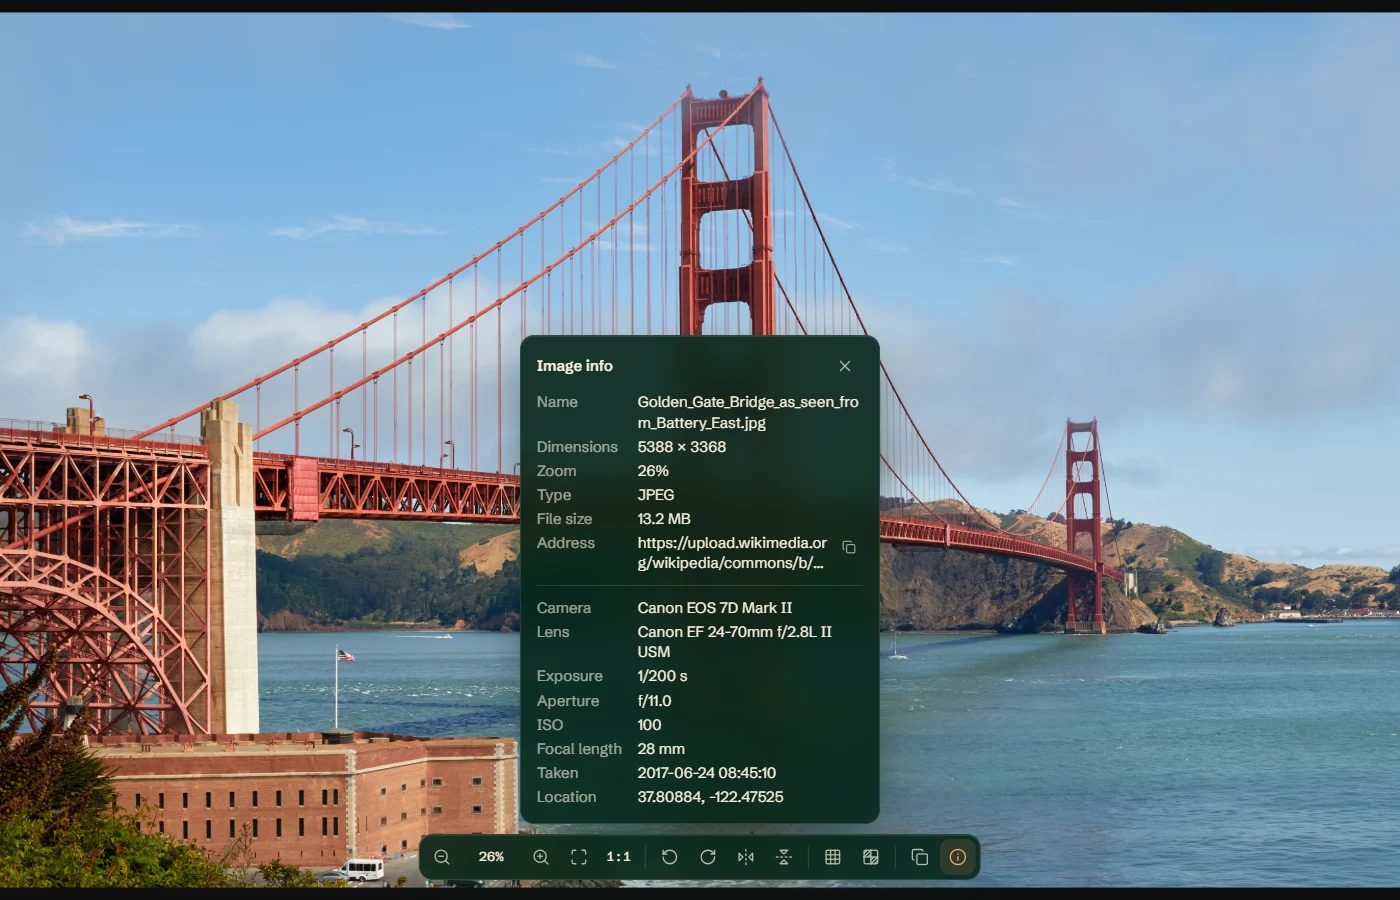Set zoom to actual size with 1:1
1400x900 pixels.
point(619,857)
